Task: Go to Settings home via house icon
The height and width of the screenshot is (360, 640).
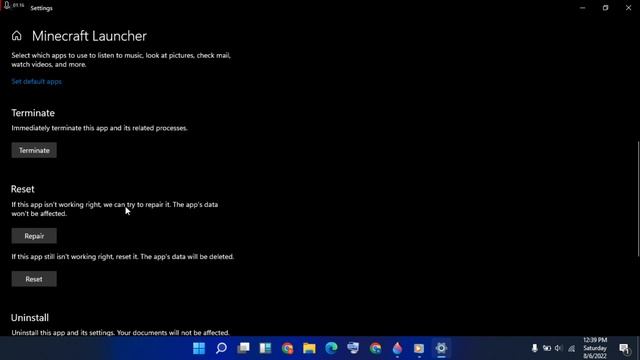Action: [16, 36]
